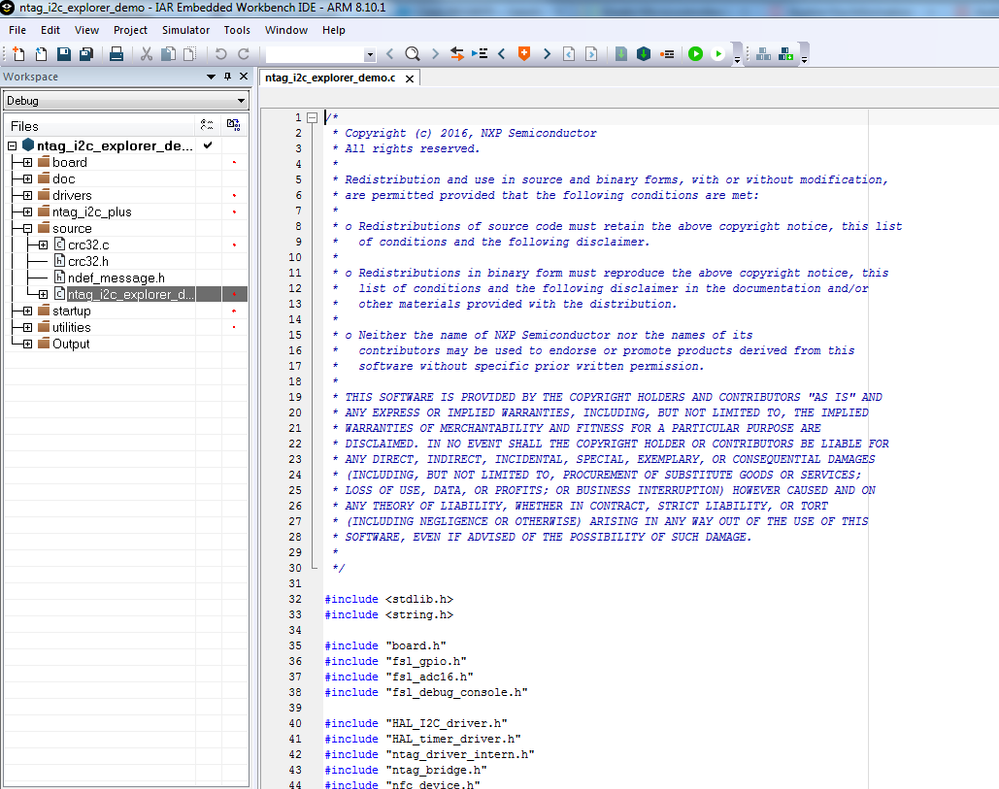Collapse the ntag_i2c_explorer_demo project node
This screenshot has height=789, width=999.
point(12,146)
